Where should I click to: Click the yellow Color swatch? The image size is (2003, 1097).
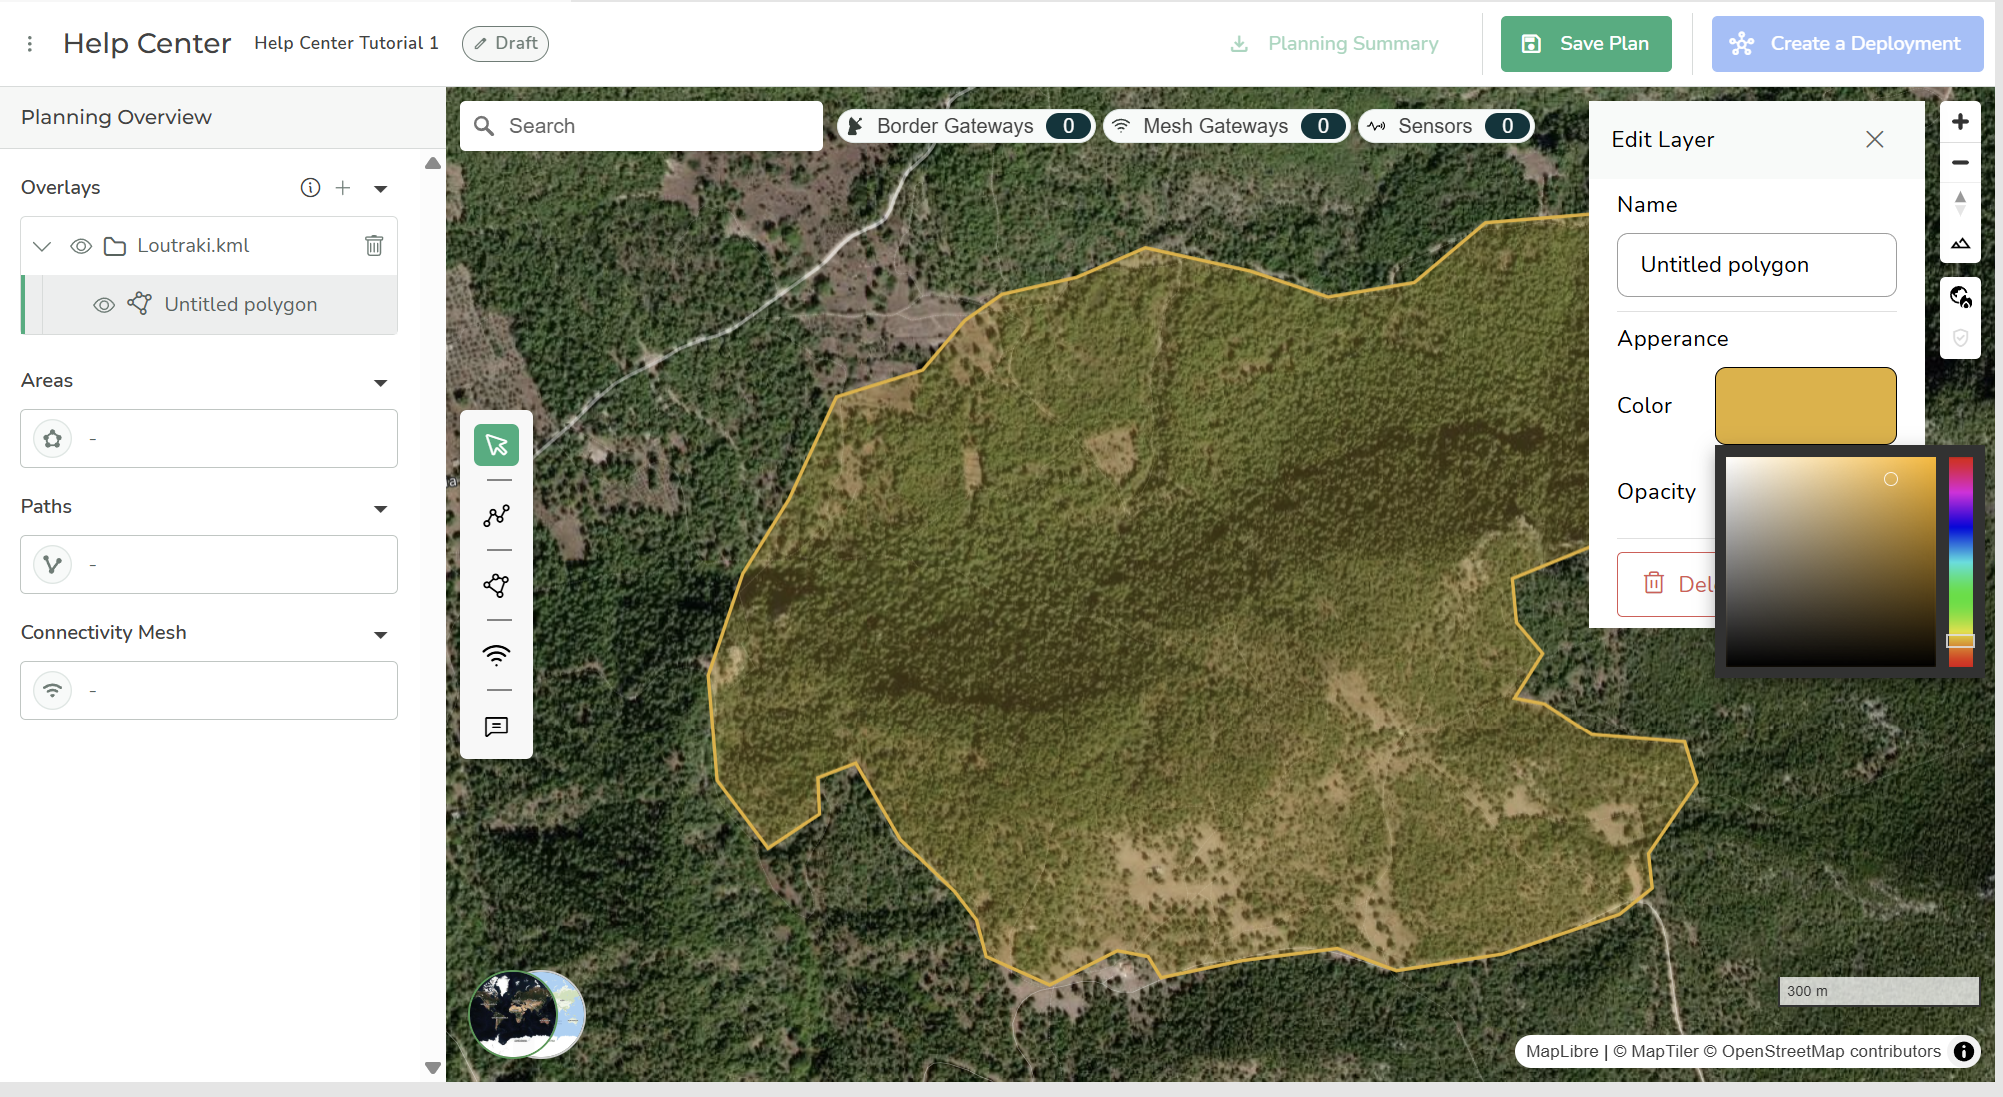coord(1805,405)
